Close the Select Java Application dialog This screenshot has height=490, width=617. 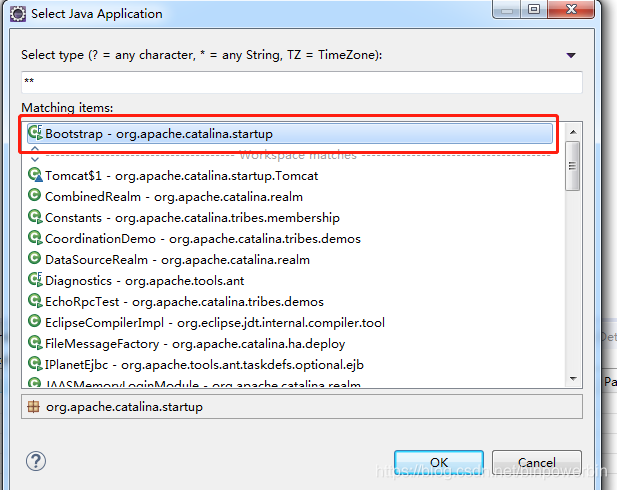pos(571,9)
